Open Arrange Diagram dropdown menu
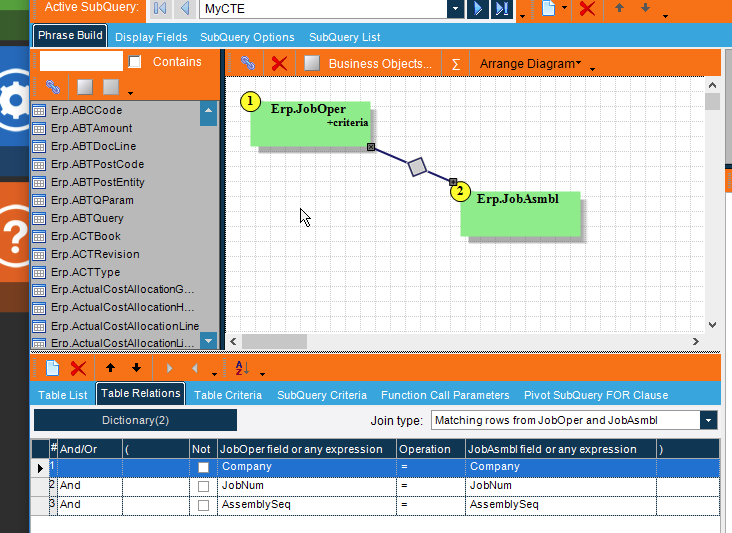 [530, 63]
